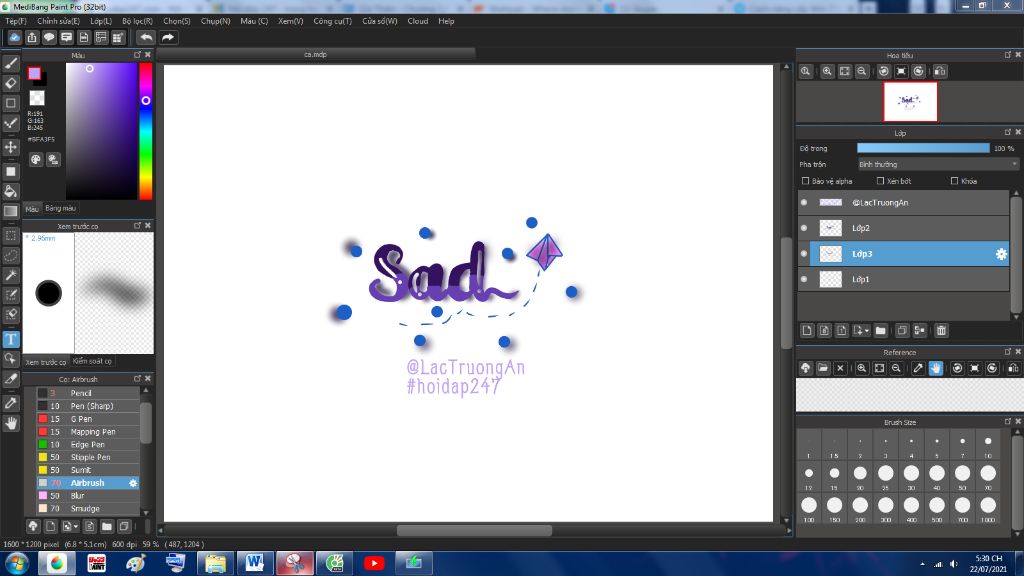Open the ca.mdp document tab
The image size is (1024, 576).
[315, 54]
